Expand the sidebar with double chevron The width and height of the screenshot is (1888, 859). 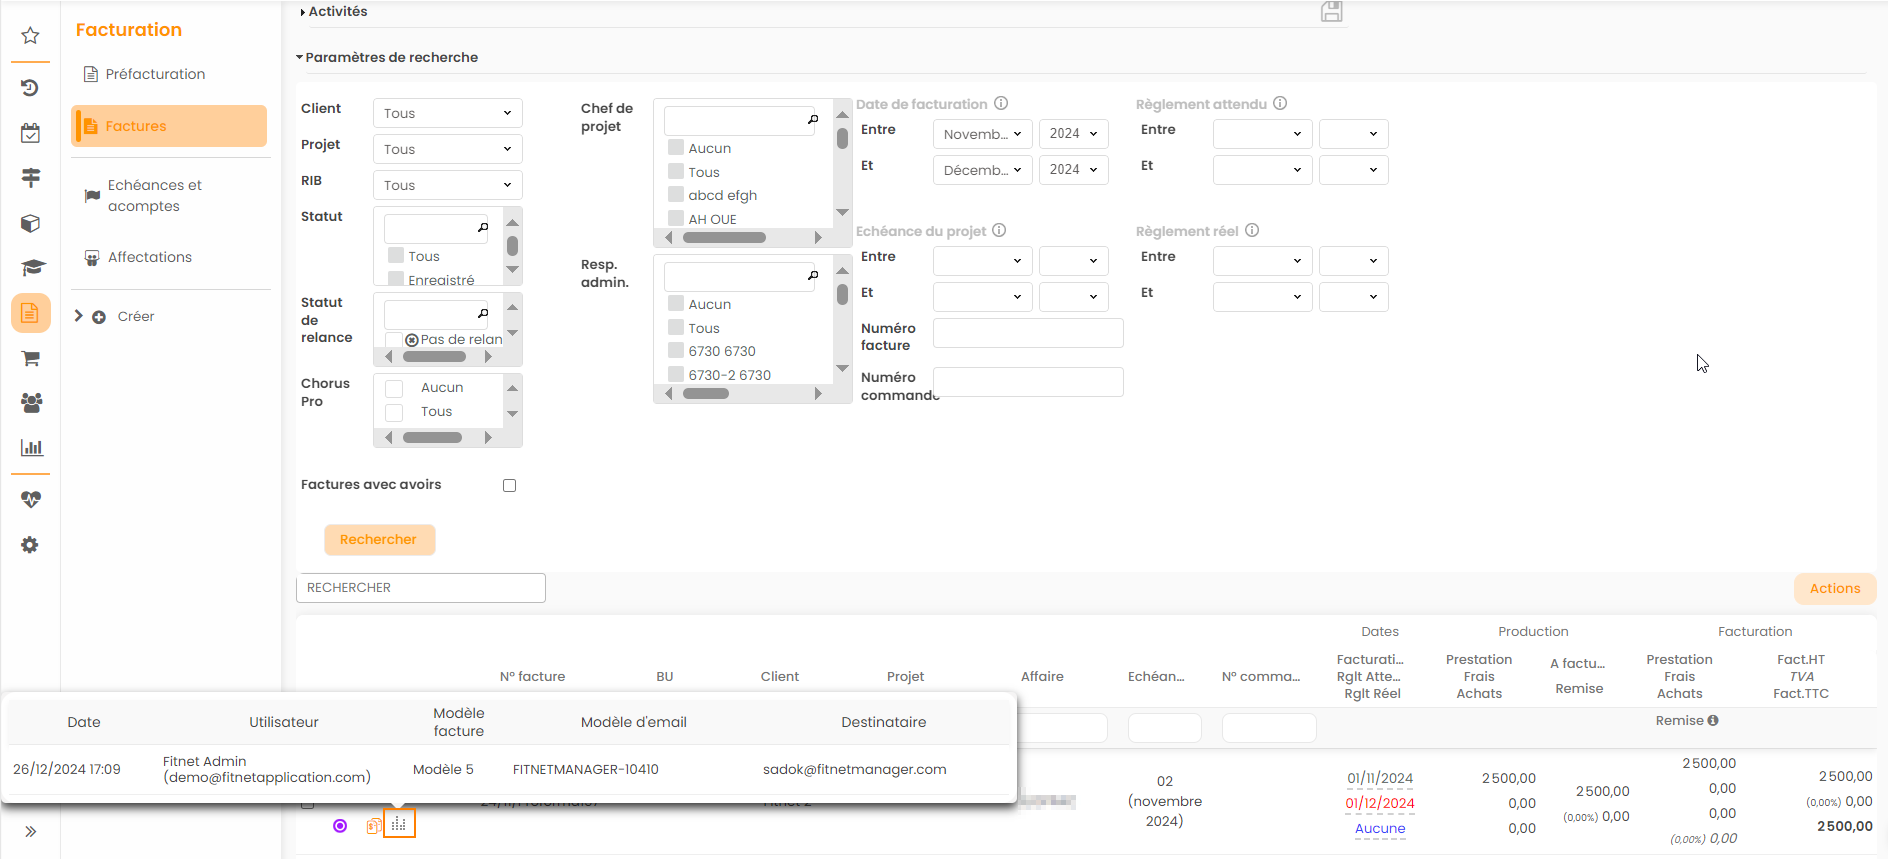pyautogui.click(x=30, y=831)
